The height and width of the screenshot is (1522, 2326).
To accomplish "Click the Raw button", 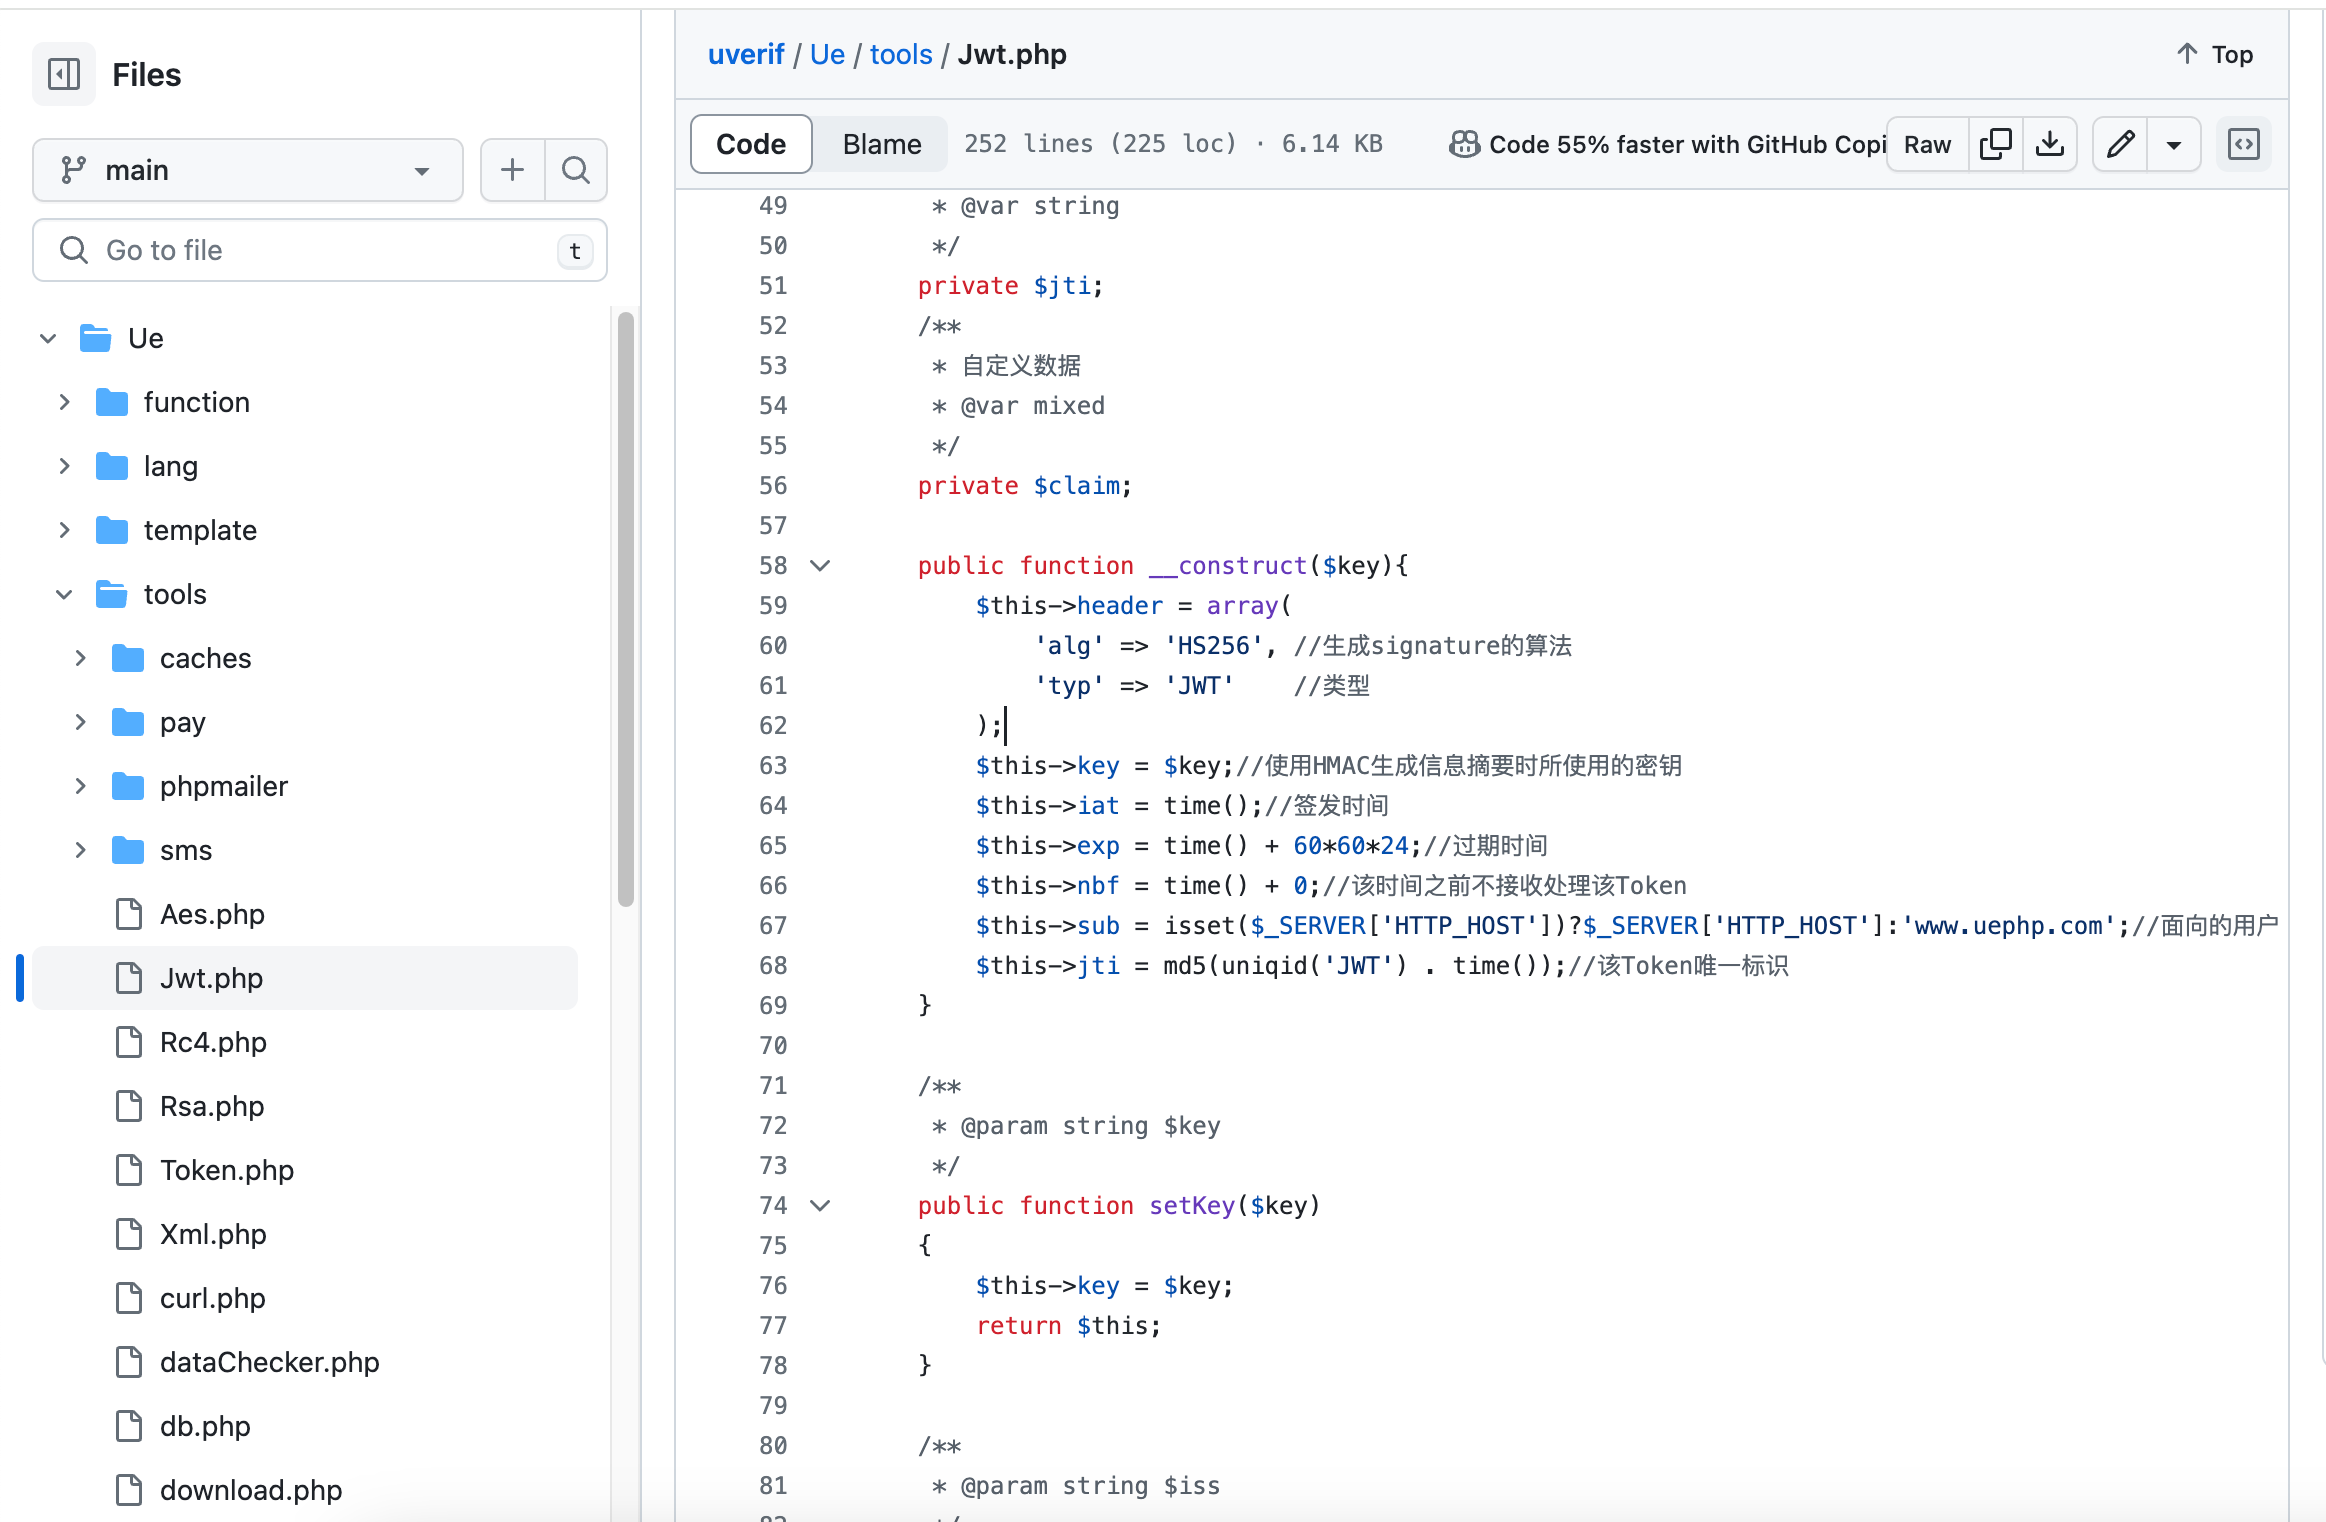I will point(1926,144).
